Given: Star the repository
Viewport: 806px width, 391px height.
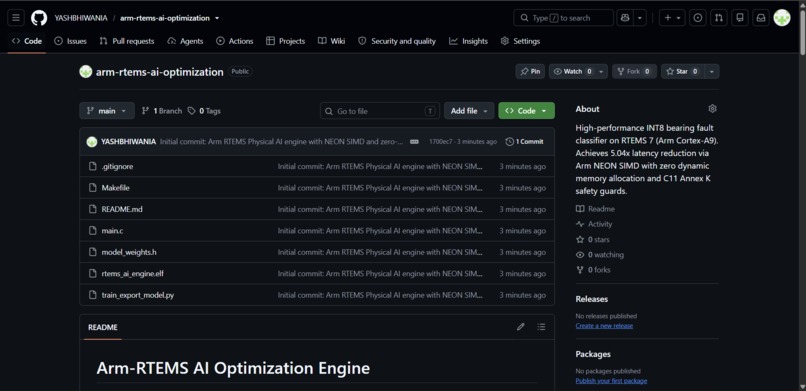Looking at the screenshot, I should [x=682, y=72].
